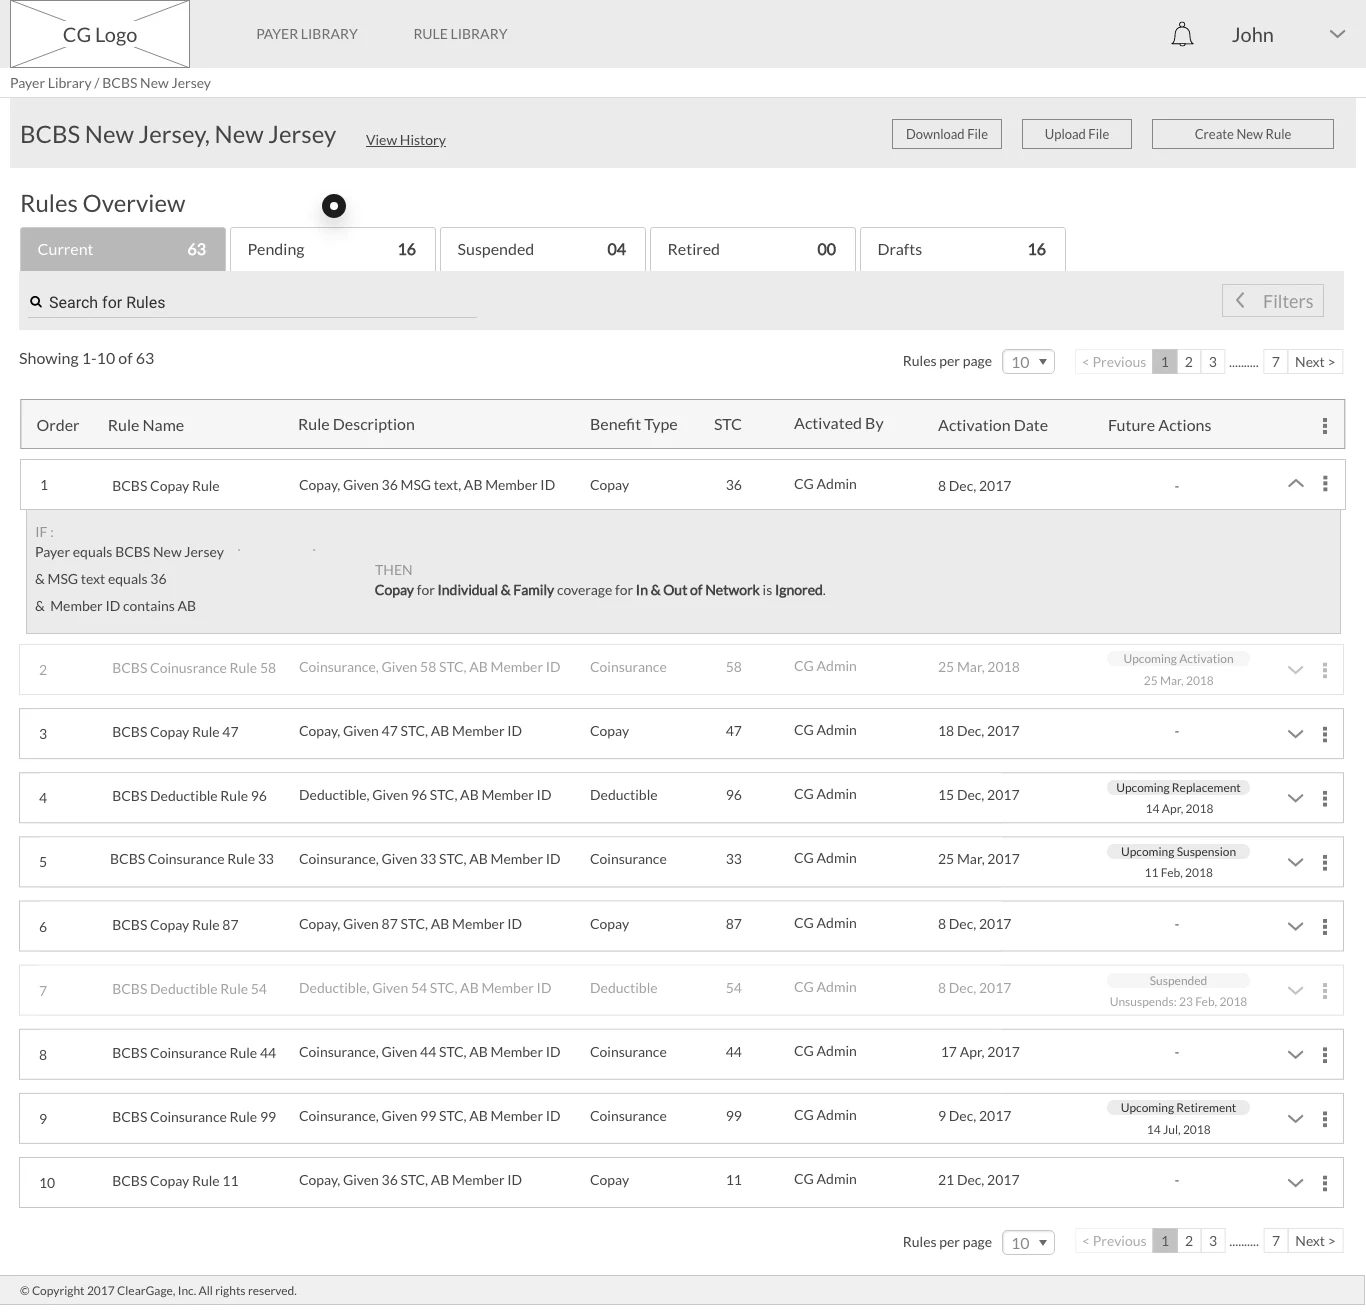Open the notifications bell
Screen dimensions: 1366x1312
point(1182,35)
